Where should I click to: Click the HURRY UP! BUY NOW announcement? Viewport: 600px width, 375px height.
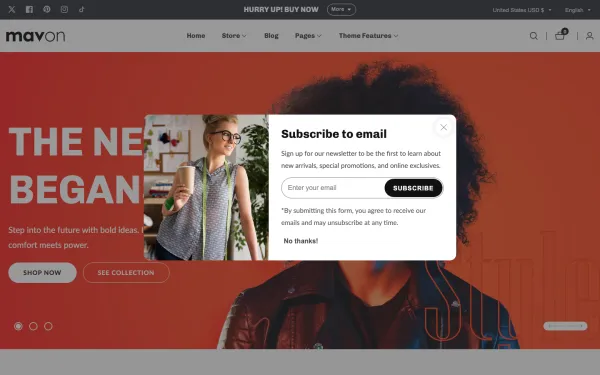tap(281, 10)
